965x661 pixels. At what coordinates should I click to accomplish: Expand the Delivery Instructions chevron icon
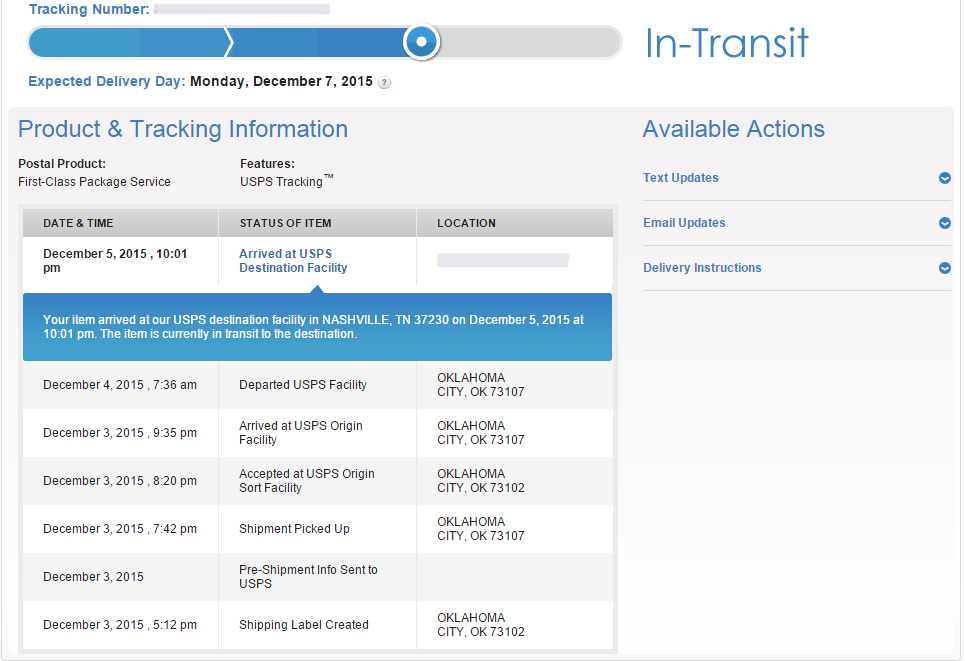[x=945, y=268]
